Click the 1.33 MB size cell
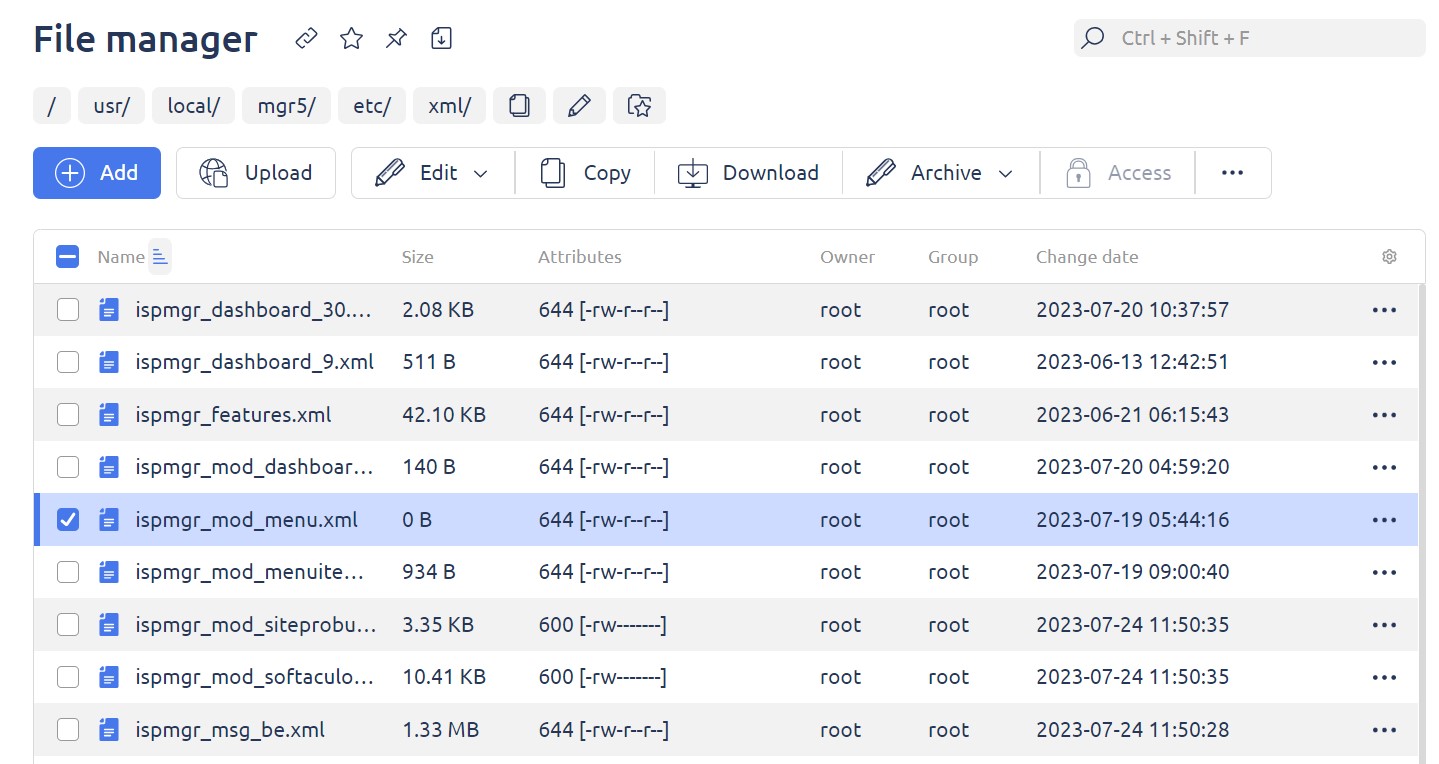1439x764 pixels. pos(441,730)
